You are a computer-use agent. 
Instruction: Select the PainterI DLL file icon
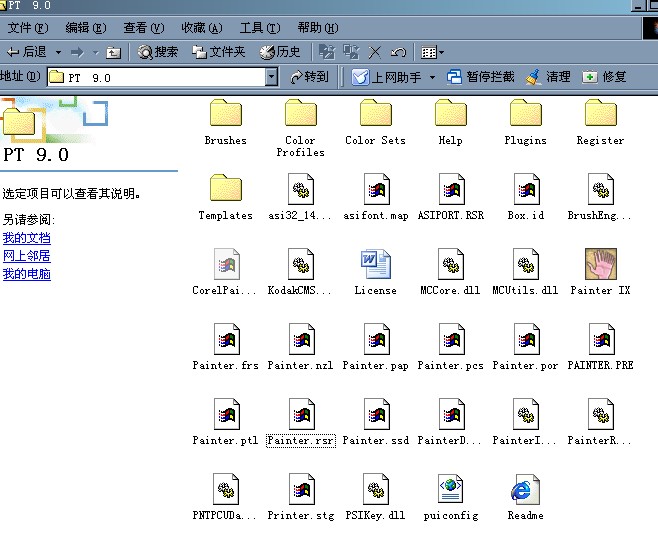pos(525,414)
